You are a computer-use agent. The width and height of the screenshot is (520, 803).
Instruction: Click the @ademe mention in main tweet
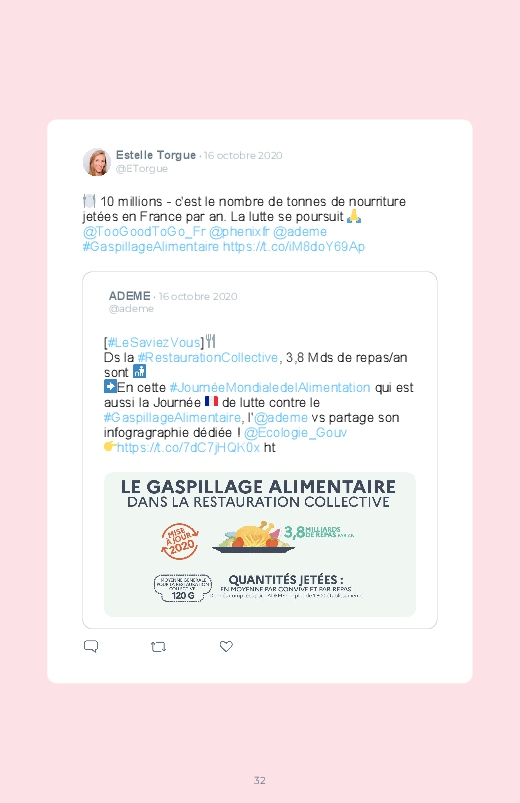click(x=300, y=232)
